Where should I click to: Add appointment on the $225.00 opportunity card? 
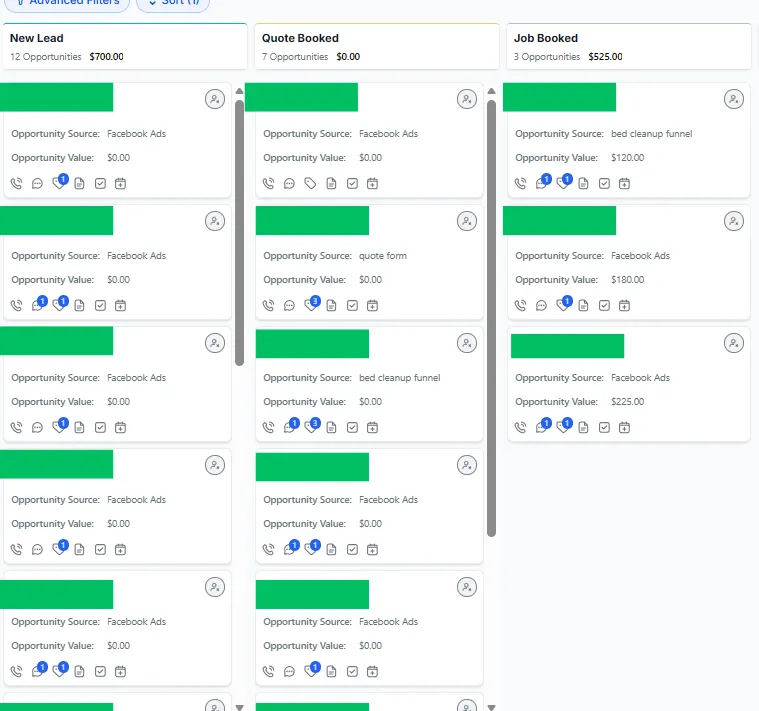pyautogui.click(x=624, y=427)
